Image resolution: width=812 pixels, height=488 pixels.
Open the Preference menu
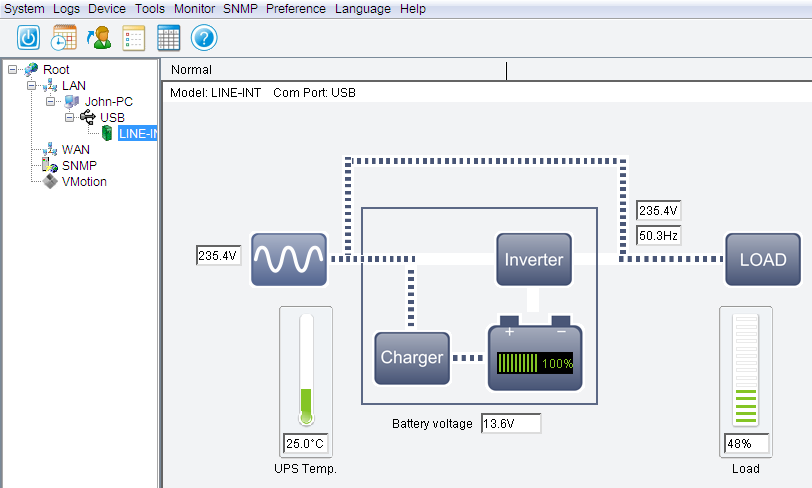click(296, 9)
